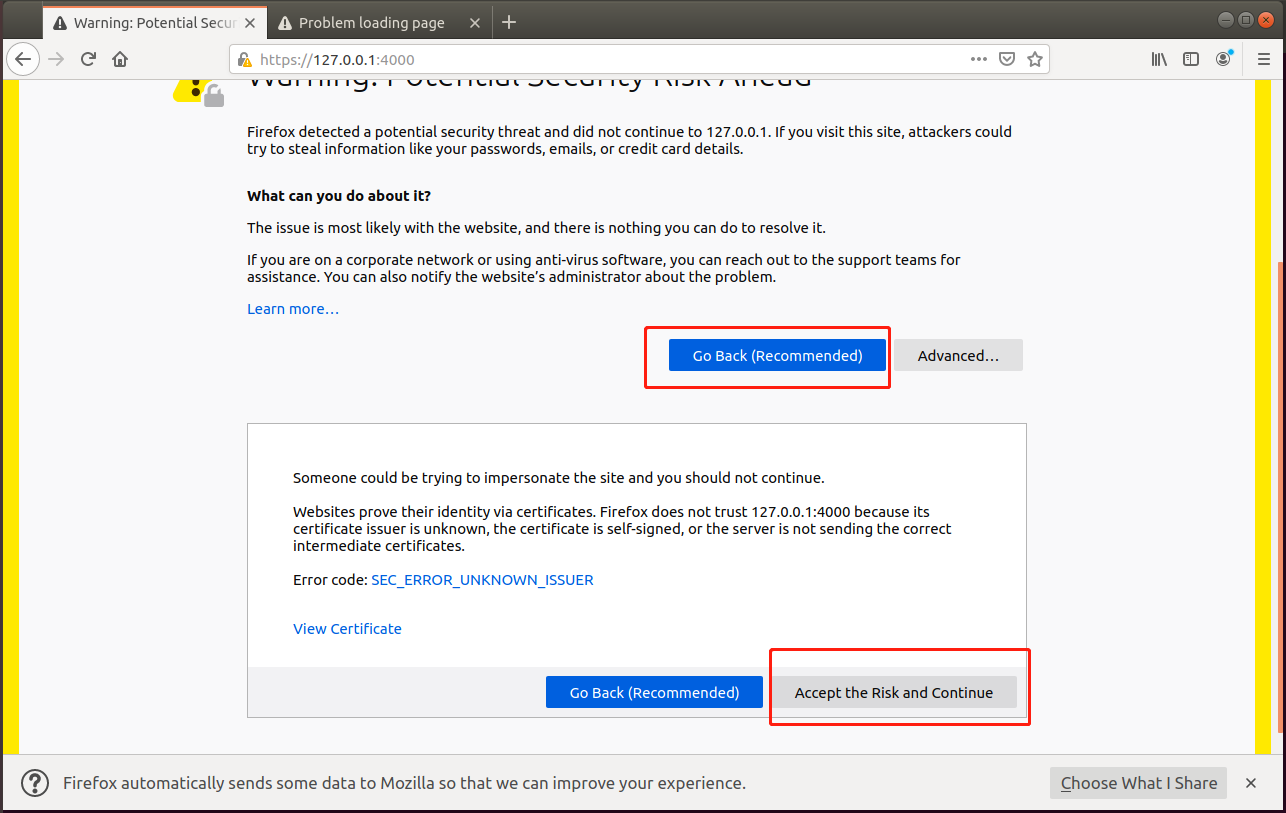This screenshot has height=813, width=1286.
Task: Bookmark this page with star icon
Action: click(1035, 59)
